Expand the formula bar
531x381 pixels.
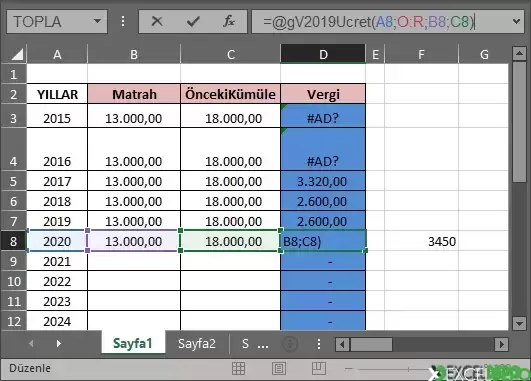coord(516,22)
